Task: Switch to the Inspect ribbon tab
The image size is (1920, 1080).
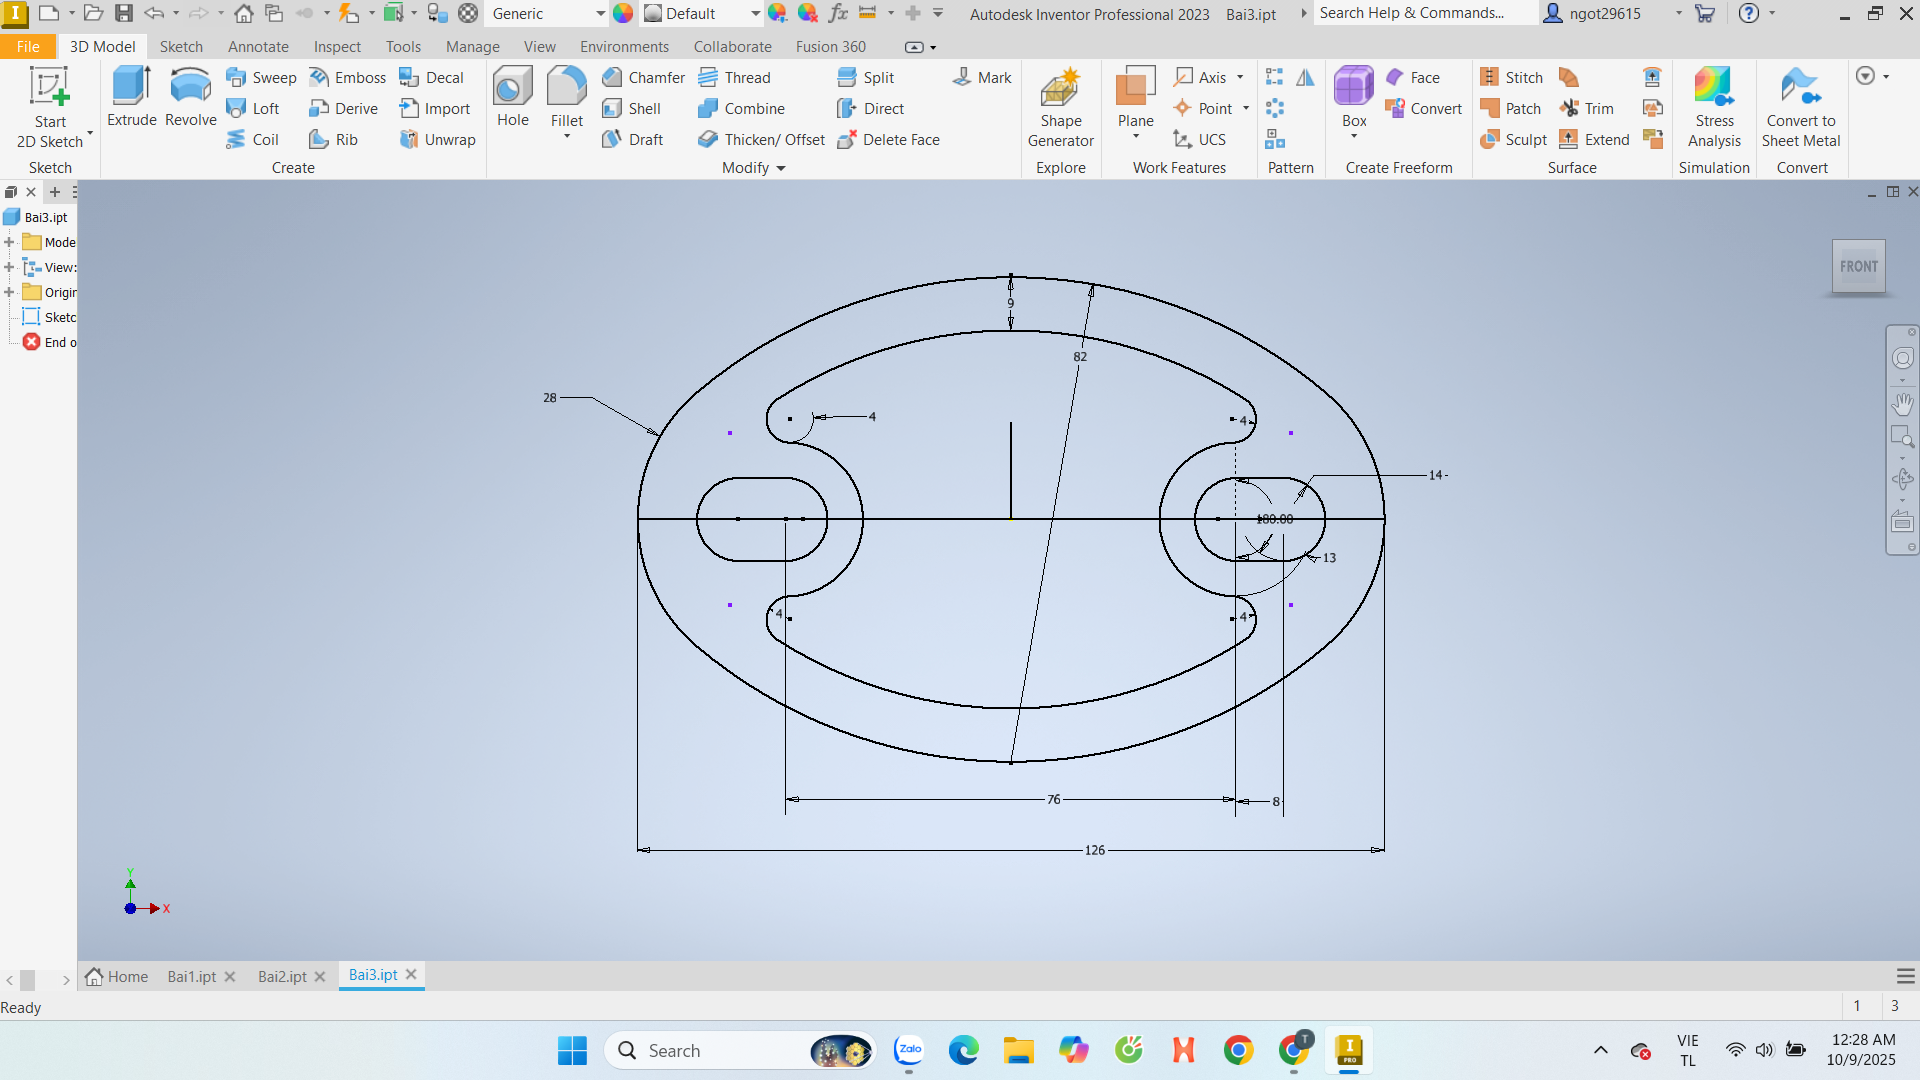Action: pos(337,47)
